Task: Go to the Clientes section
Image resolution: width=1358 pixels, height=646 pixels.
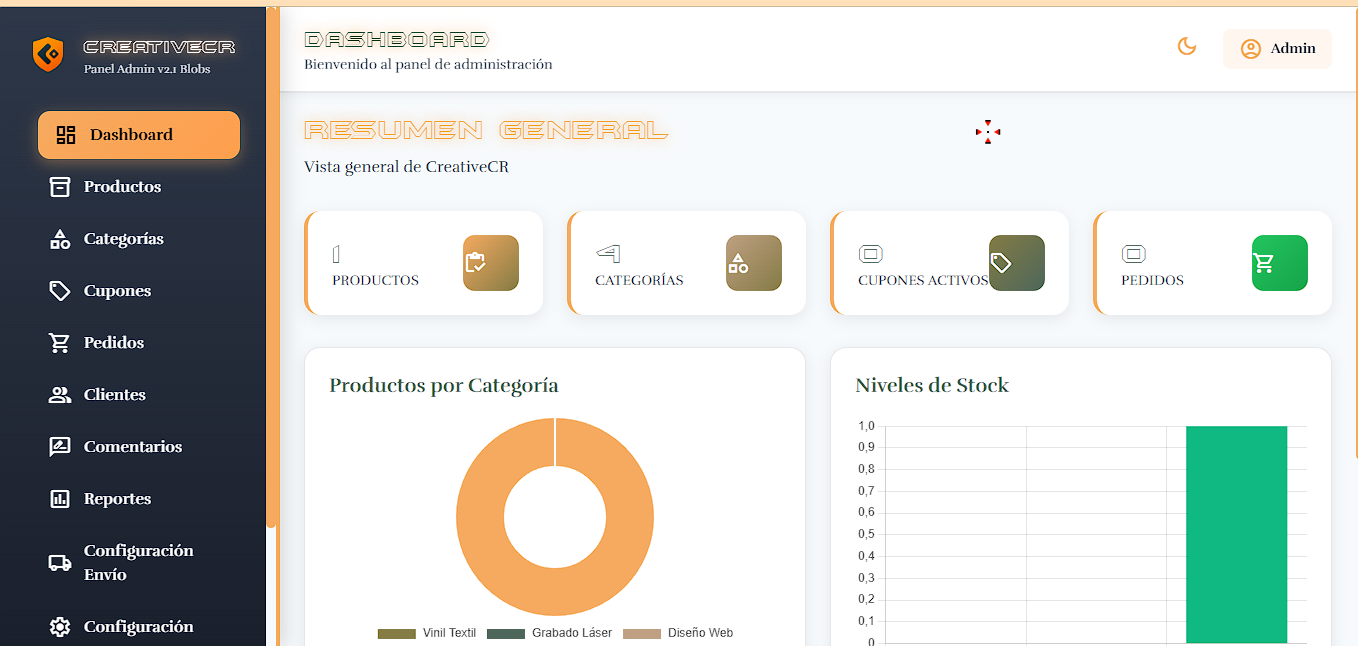Action: point(114,395)
